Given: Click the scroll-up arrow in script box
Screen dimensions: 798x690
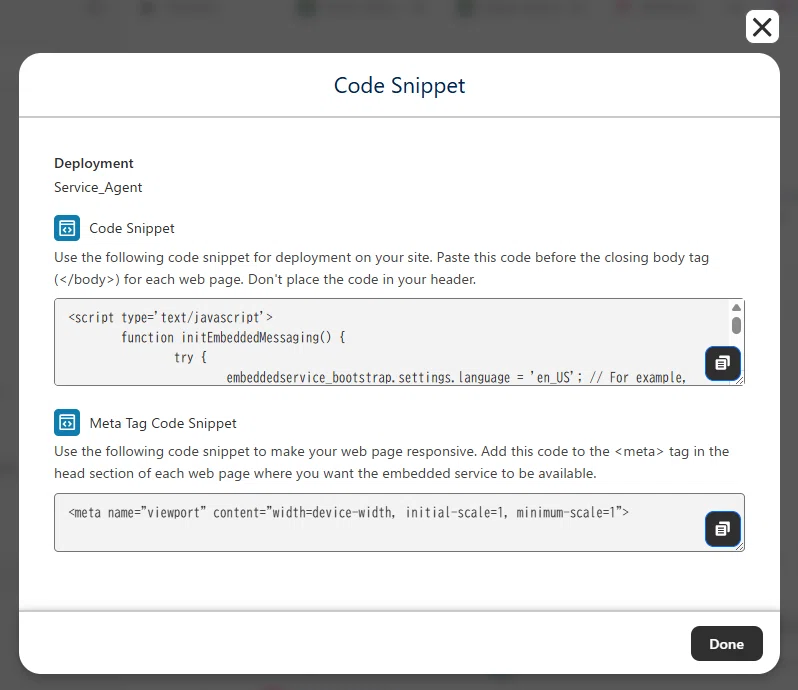Looking at the screenshot, I should click(x=736, y=307).
